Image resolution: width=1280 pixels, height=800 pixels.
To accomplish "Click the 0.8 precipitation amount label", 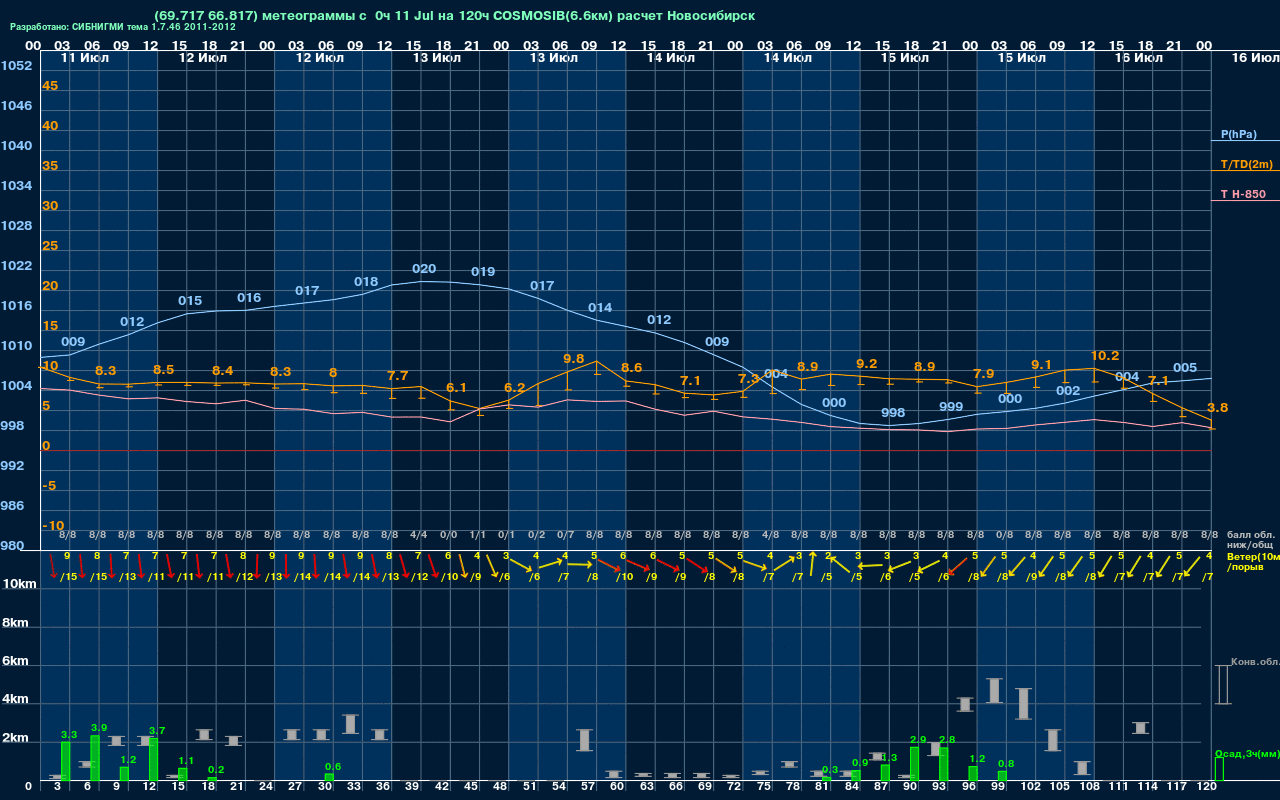I will click(1006, 764).
